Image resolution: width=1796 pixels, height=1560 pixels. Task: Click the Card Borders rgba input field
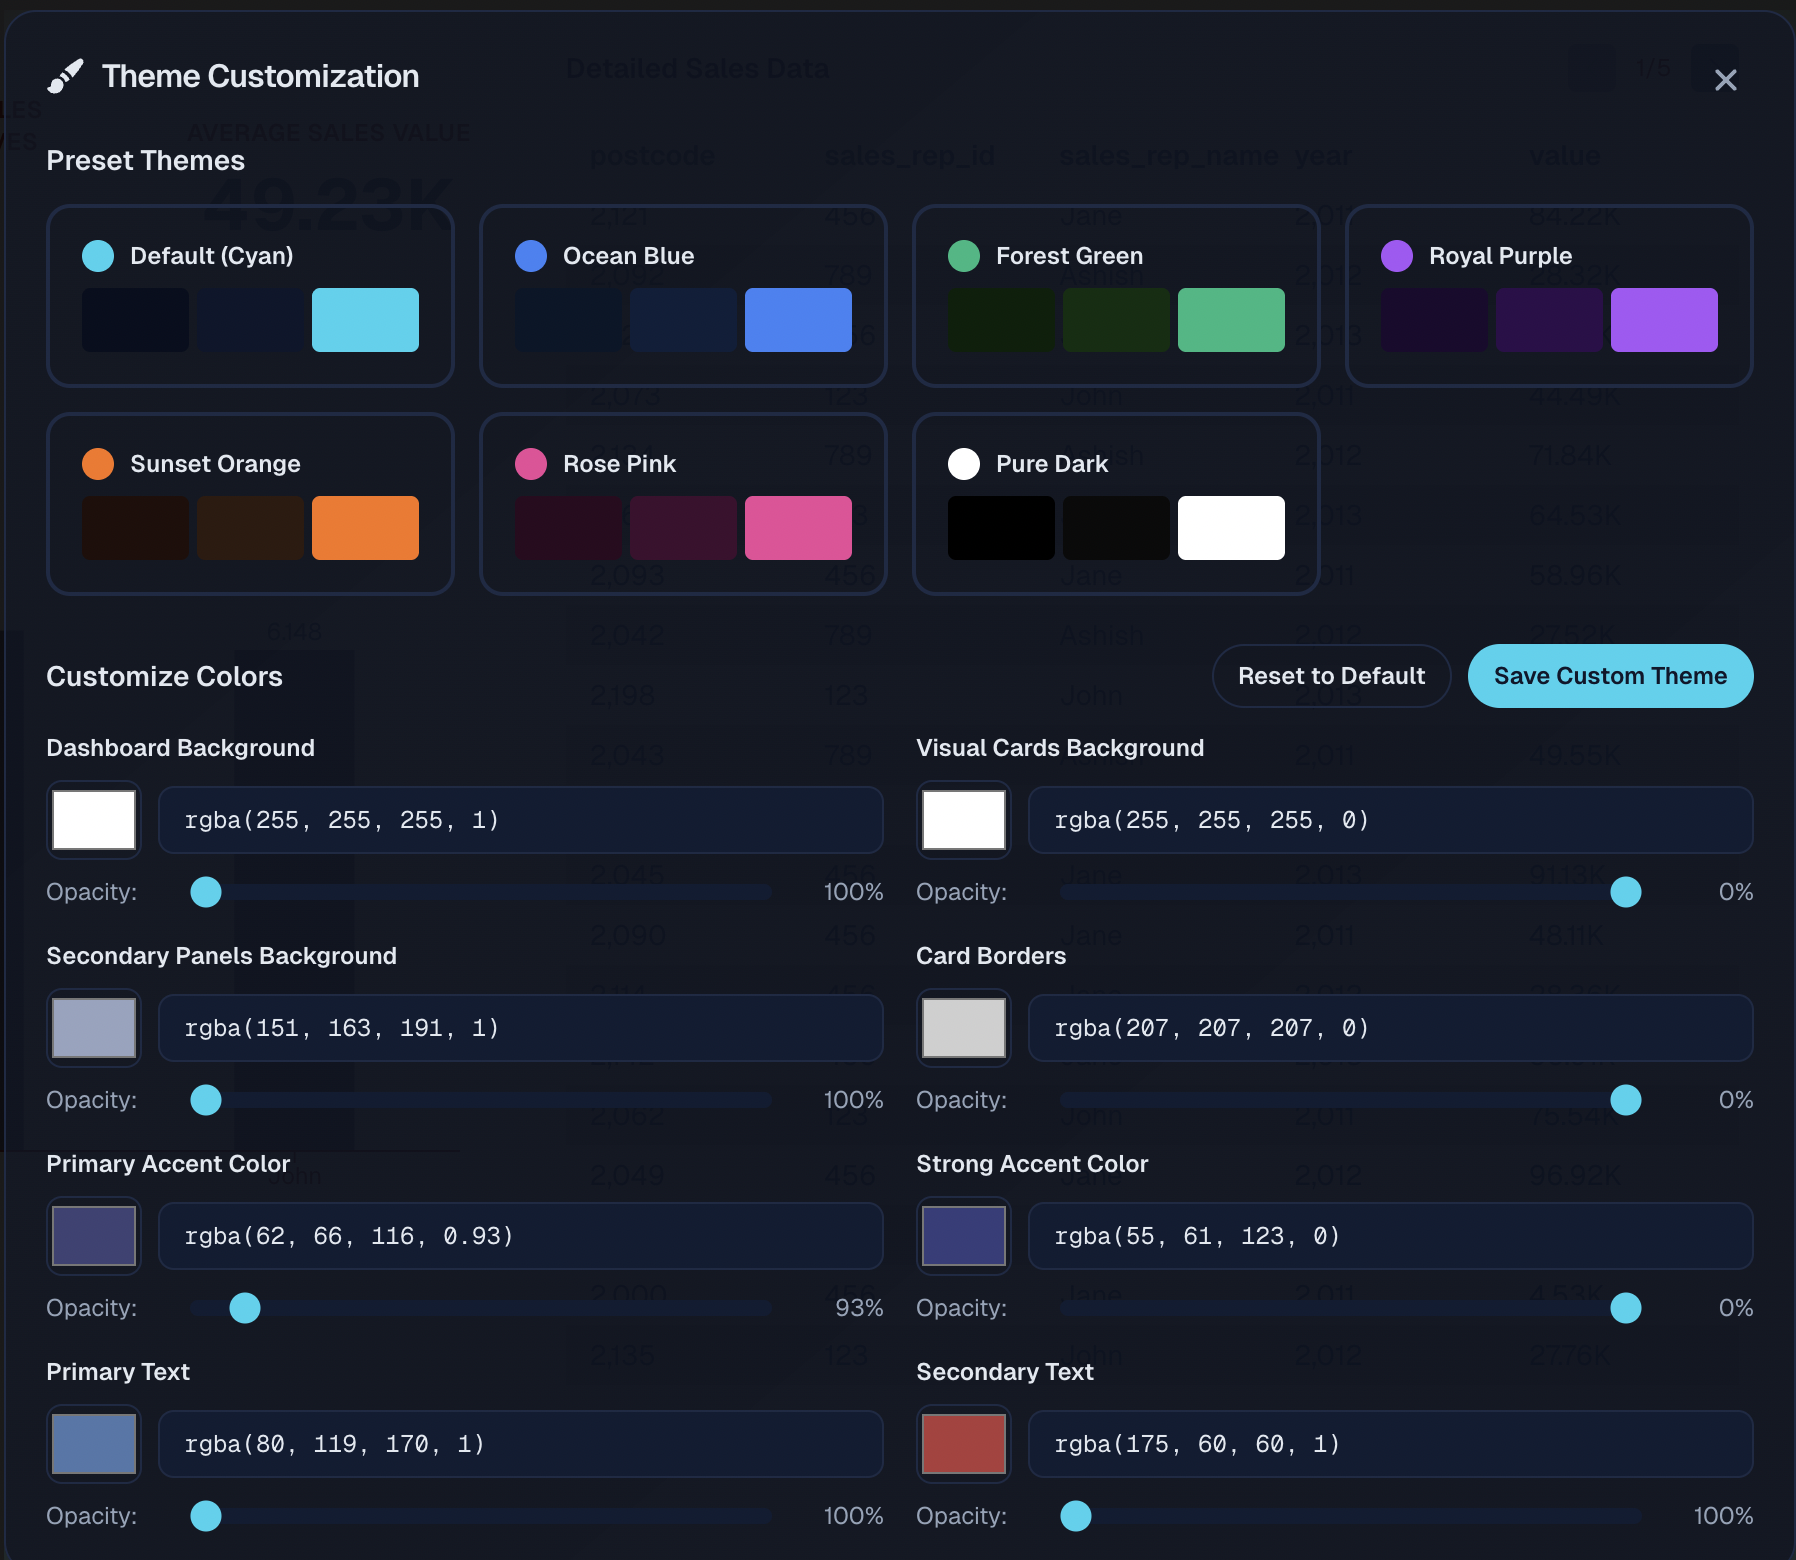tap(1390, 1028)
